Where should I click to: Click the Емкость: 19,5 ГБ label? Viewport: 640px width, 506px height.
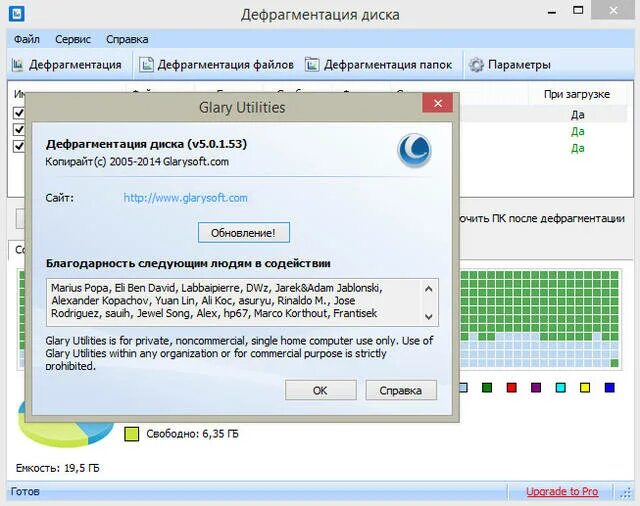(58, 468)
